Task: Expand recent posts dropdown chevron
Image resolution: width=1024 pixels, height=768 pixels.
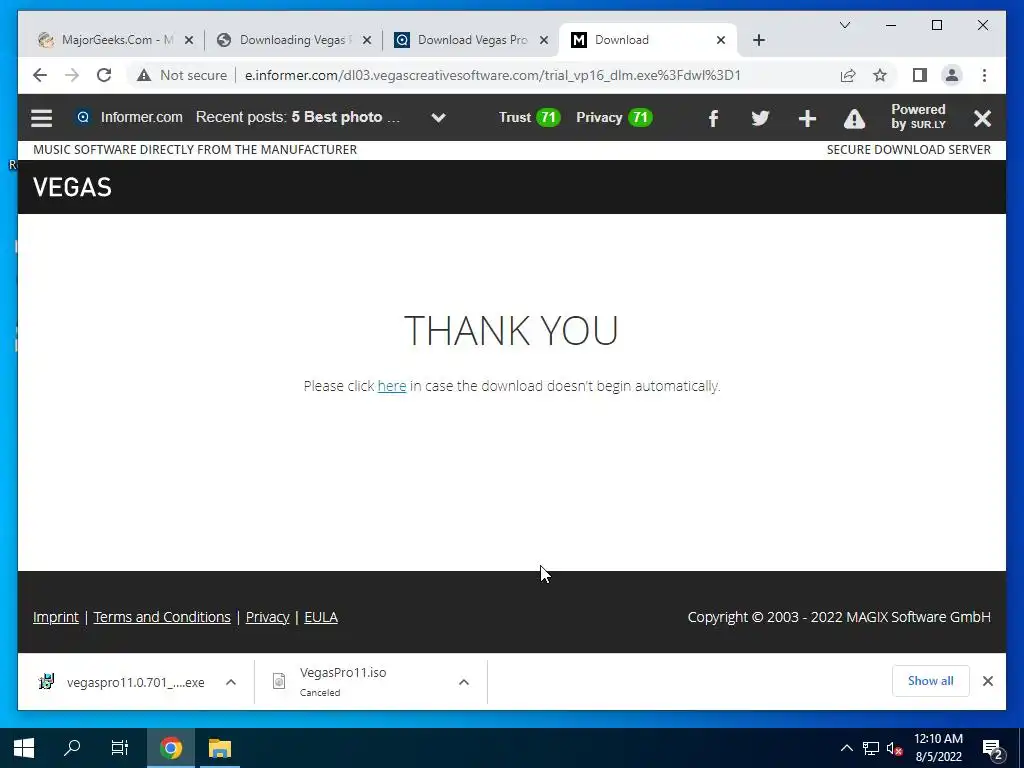Action: tap(439, 118)
